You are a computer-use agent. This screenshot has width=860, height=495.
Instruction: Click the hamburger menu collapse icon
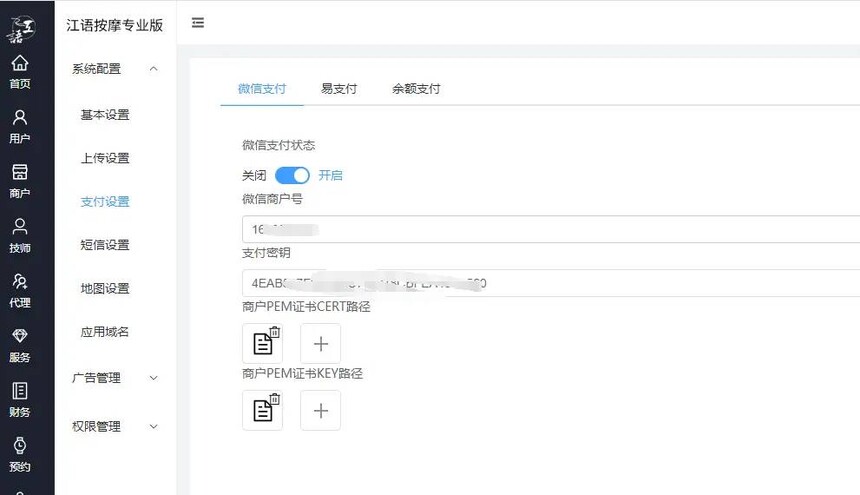point(198,23)
